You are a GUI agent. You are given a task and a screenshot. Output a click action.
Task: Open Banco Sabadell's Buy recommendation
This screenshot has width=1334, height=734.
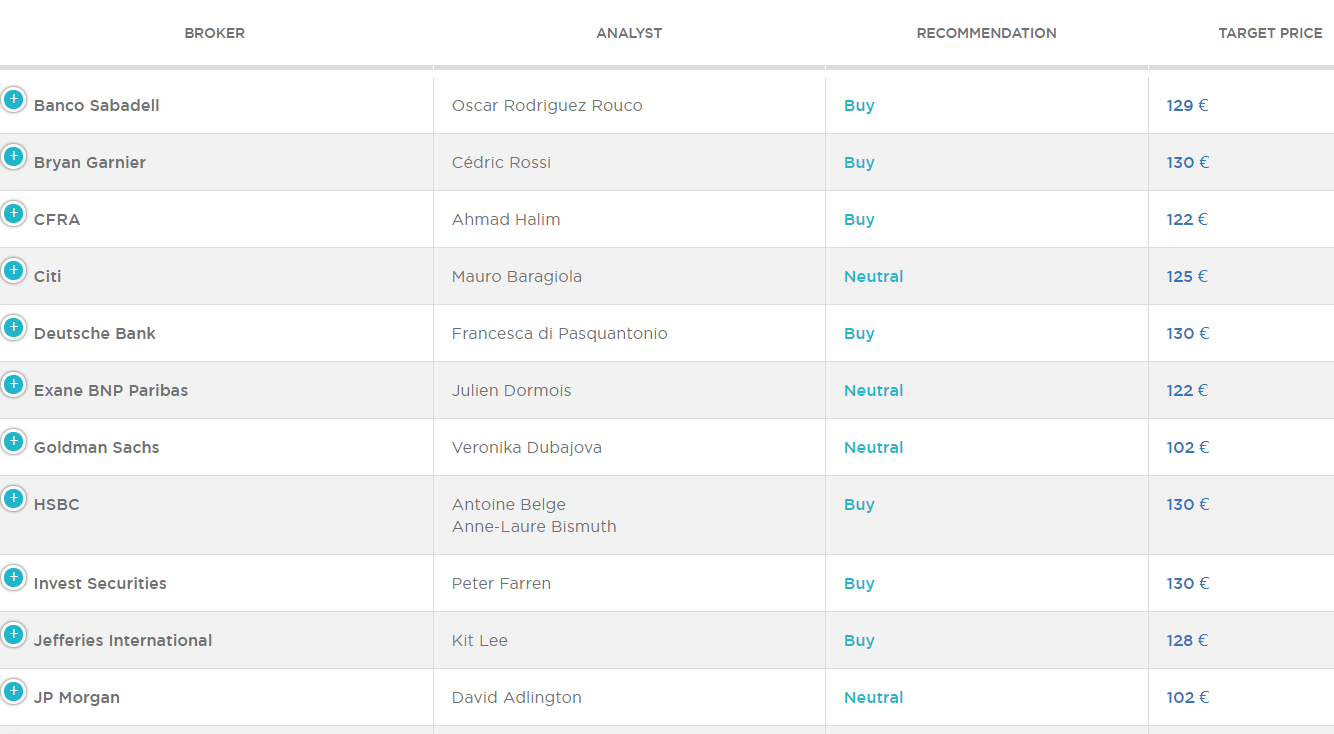pos(859,106)
